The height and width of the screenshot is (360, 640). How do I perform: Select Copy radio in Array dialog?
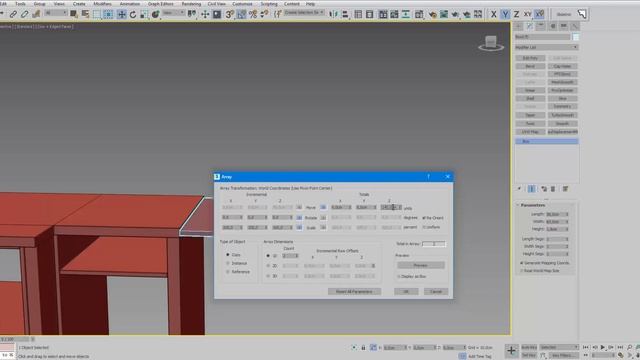tap(228, 255)
